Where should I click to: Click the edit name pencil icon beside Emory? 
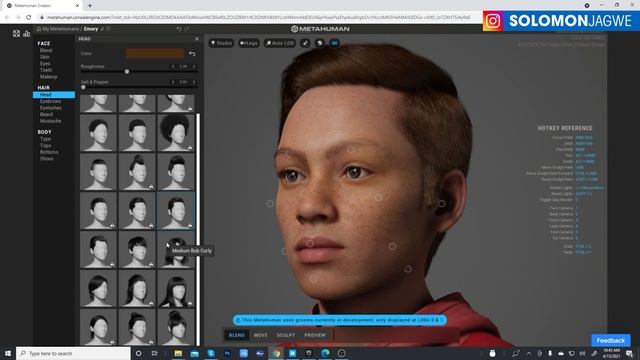pyautogui.click(x=102, y=29)
